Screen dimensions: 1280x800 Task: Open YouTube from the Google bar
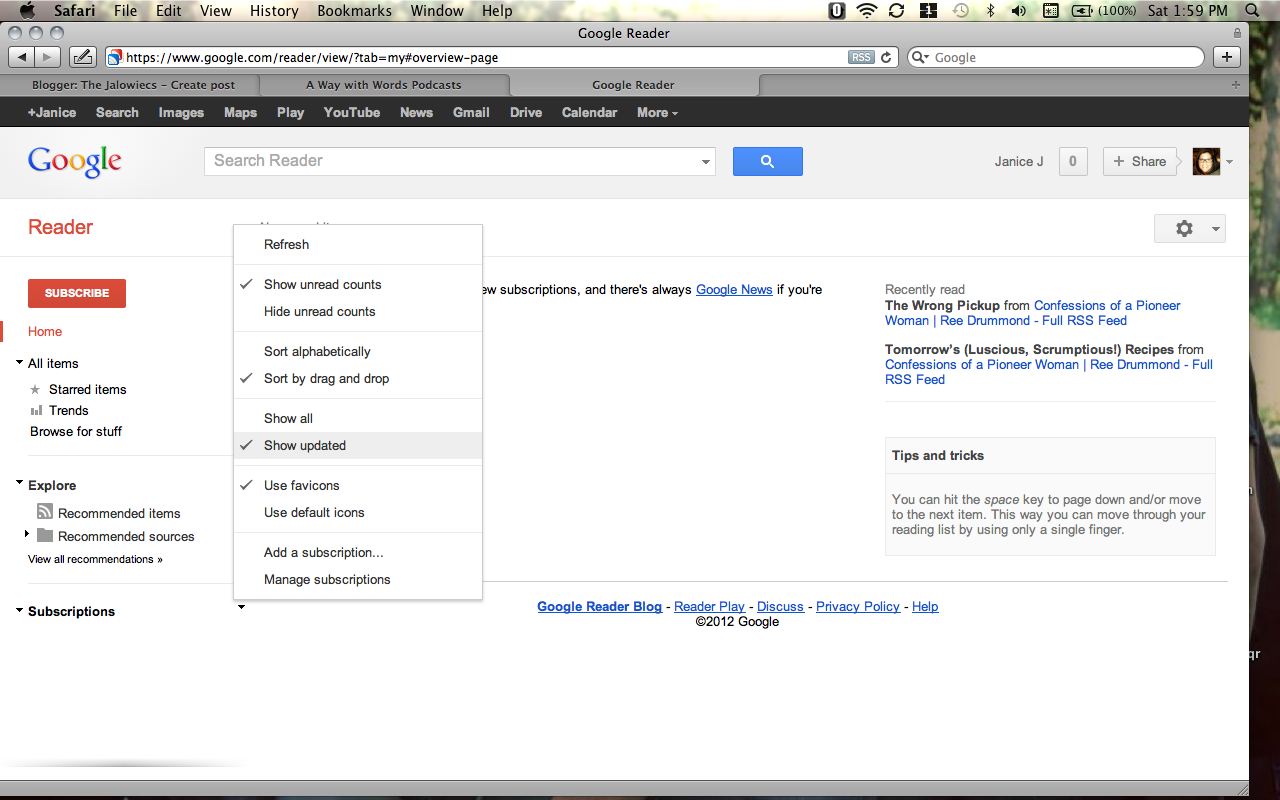352,112
